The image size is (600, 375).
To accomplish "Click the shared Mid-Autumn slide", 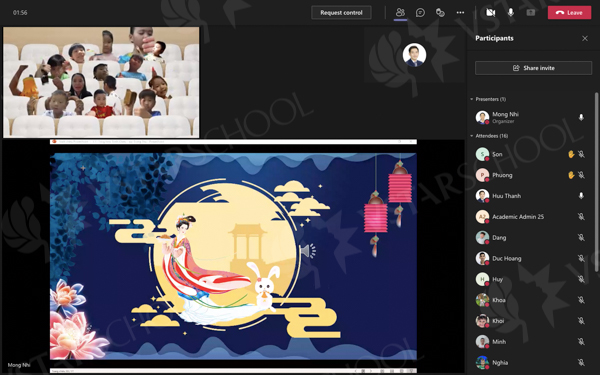I will click(233, 256).
